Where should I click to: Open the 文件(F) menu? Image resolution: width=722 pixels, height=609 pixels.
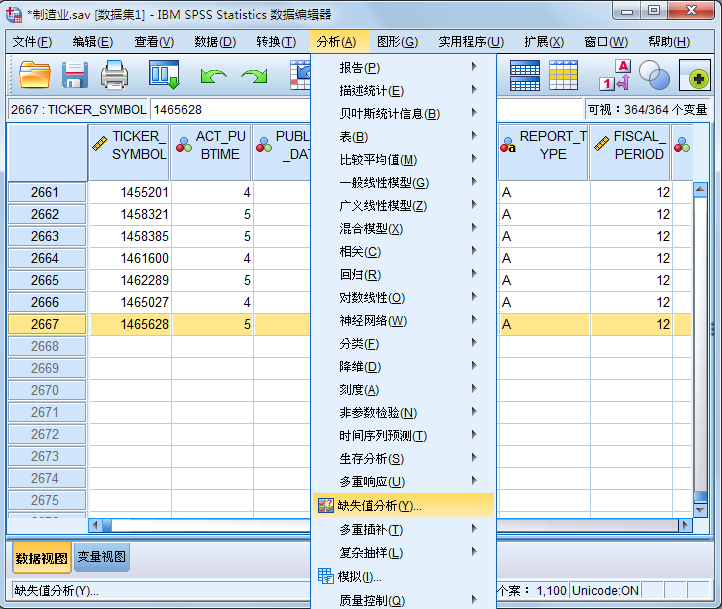[32, 42]
